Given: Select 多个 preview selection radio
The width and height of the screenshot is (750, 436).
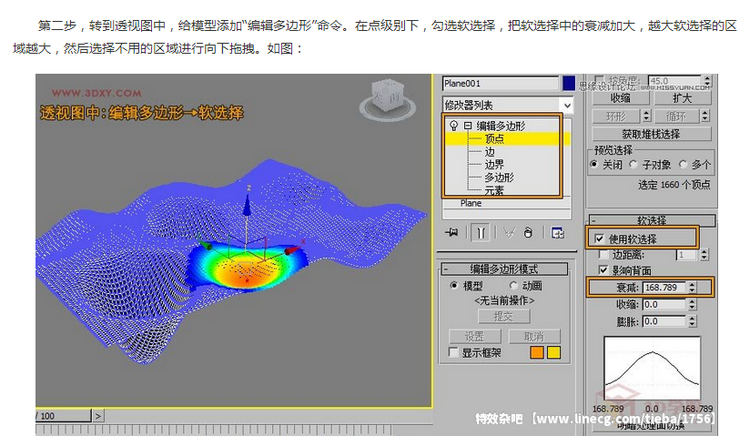Looking at the screenshot, I should (x=683, y=164).
